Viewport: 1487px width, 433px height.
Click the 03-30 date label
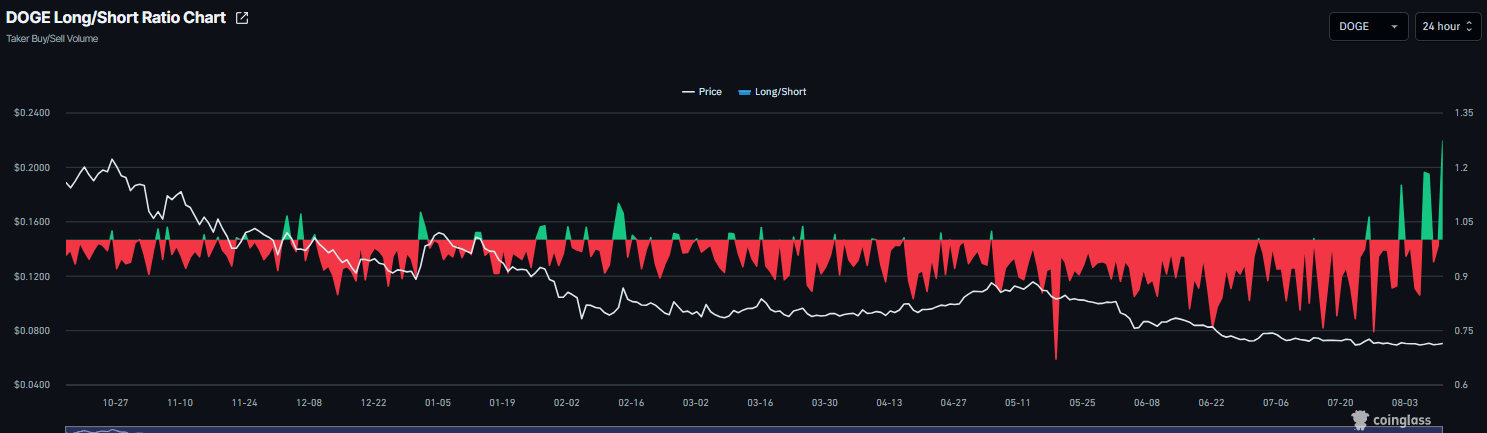pyautogui.click(x=825, y=403)
